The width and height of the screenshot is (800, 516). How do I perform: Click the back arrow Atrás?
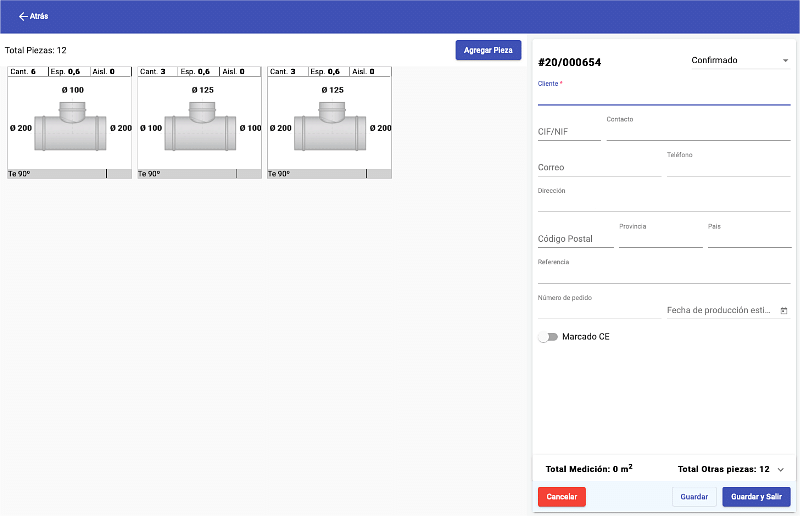tap(32, 16)
